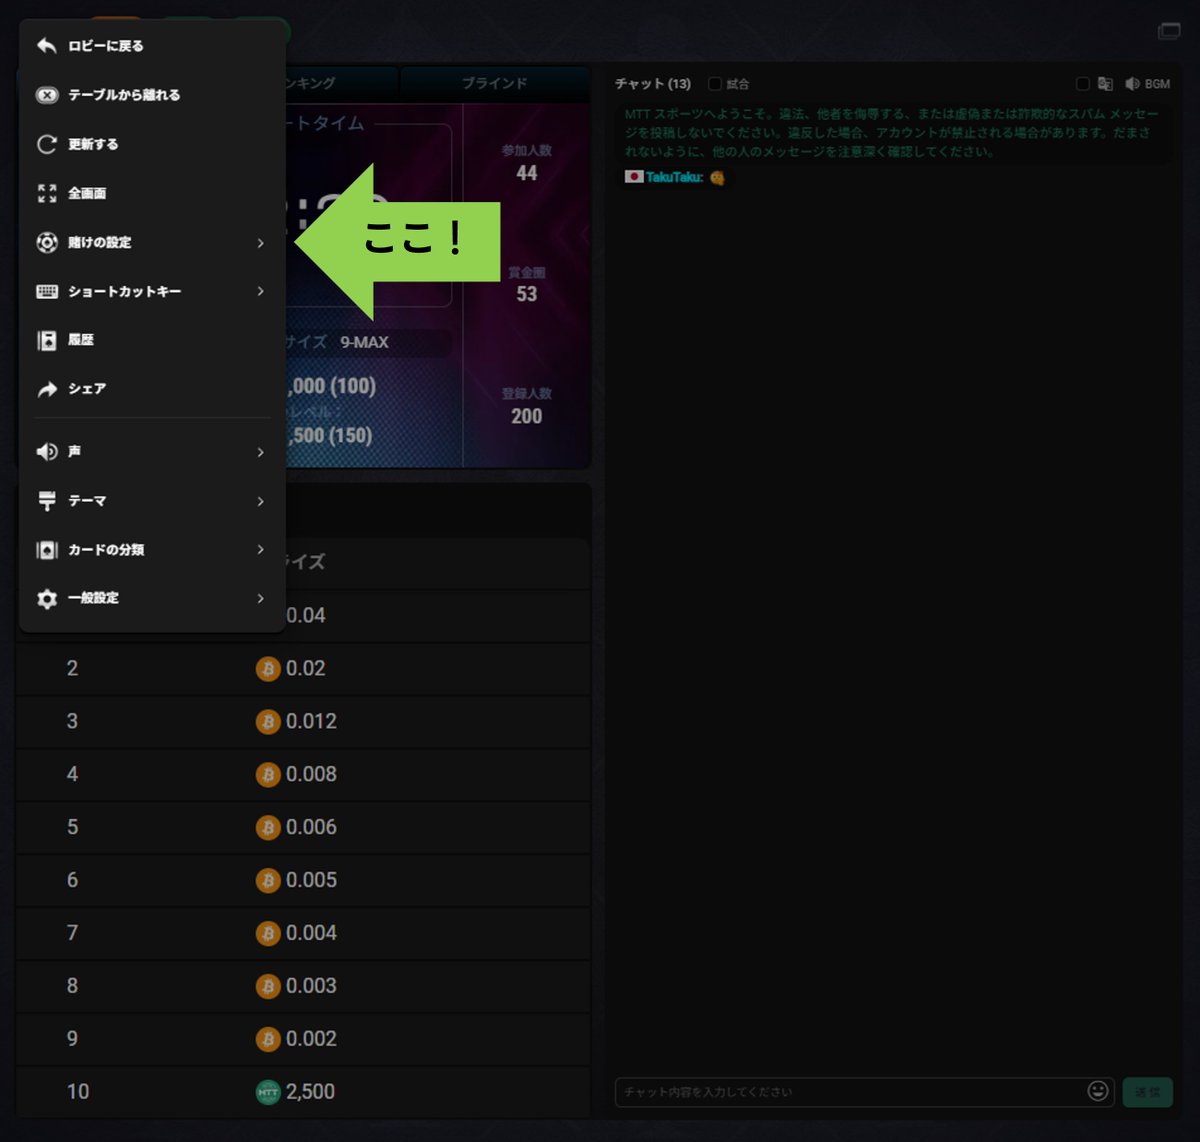This screenshot has width=1200, height=1142.
Task: Click the gear icon for 一般設定
Action: point(47,598)
